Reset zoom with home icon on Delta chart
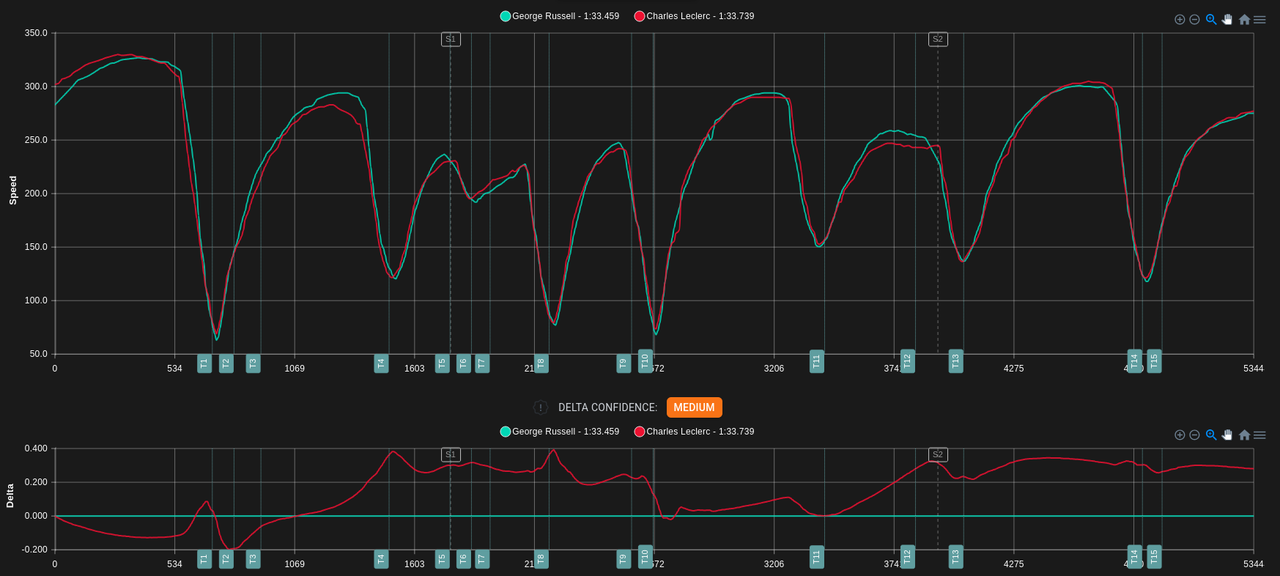Image resolution: width=1280 pixels, height=576 pixels. 1244,435
